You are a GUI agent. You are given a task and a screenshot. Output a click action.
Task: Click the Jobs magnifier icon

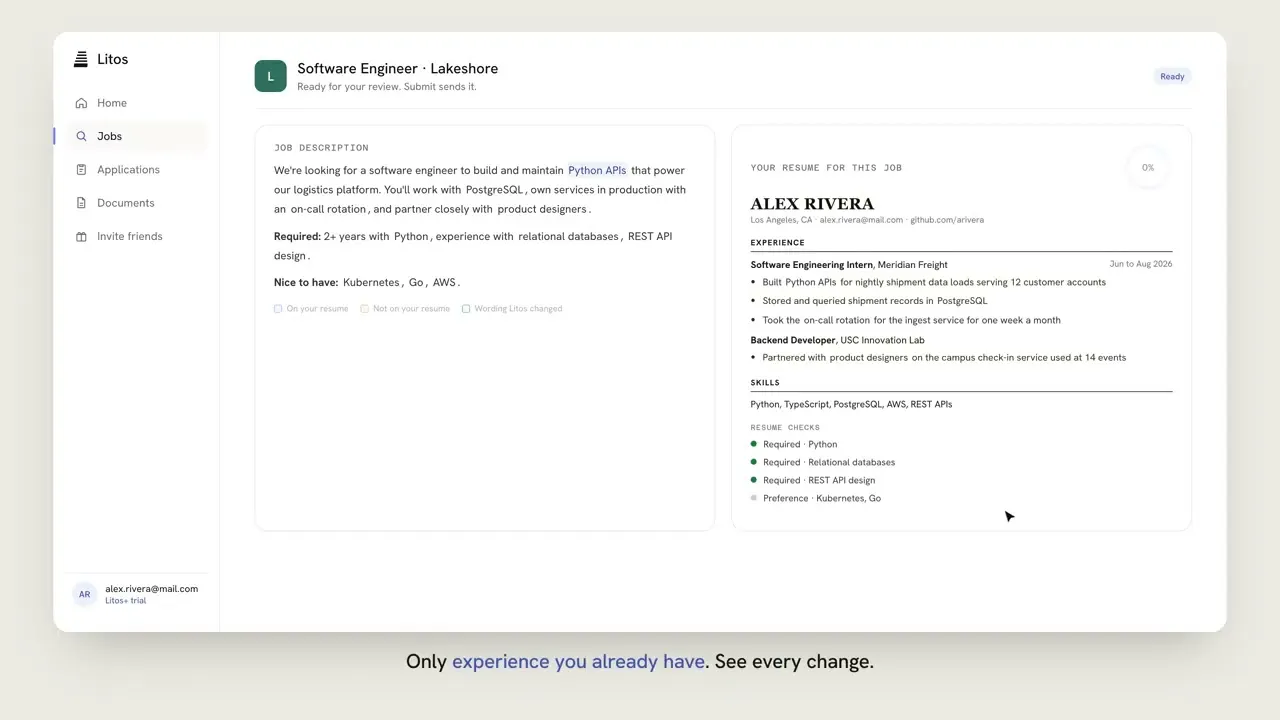[81, 136]
